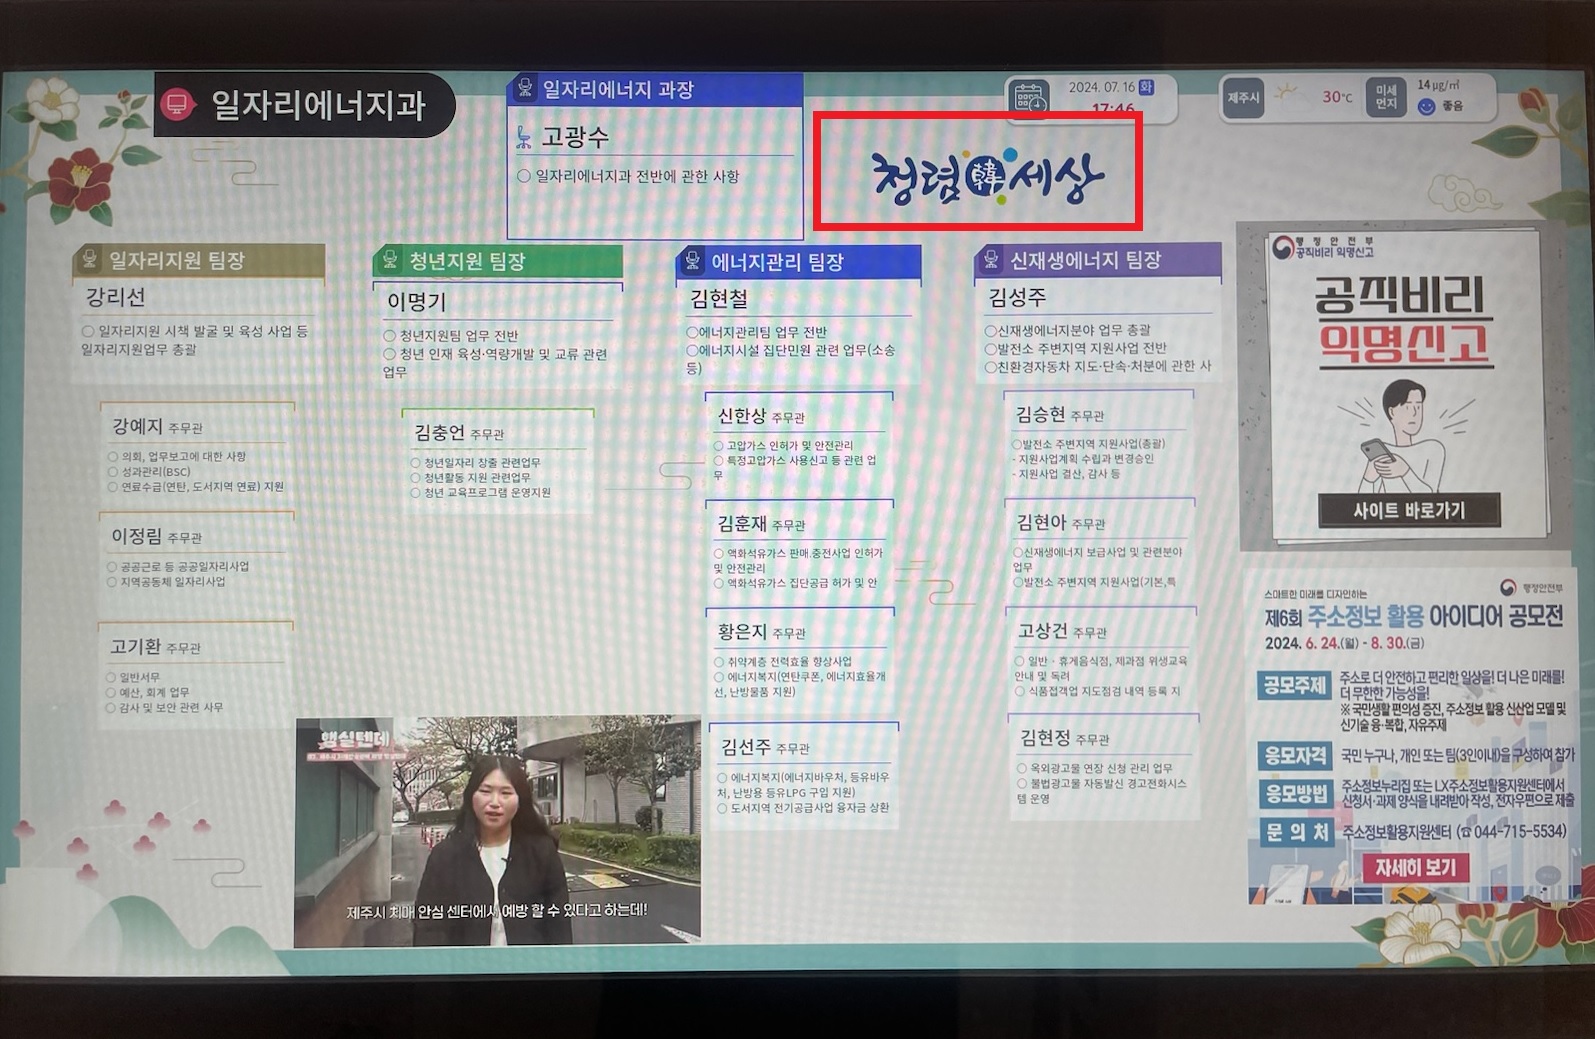Click the person icon in 일자리지원 팀장 header
This screenshot has width=1595, height=1039.
coord(90,260)
